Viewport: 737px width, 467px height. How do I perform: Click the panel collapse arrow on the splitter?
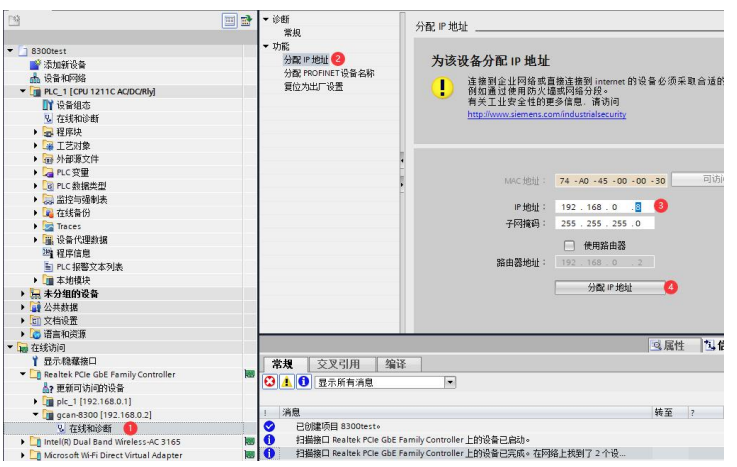tap(402, 161)
